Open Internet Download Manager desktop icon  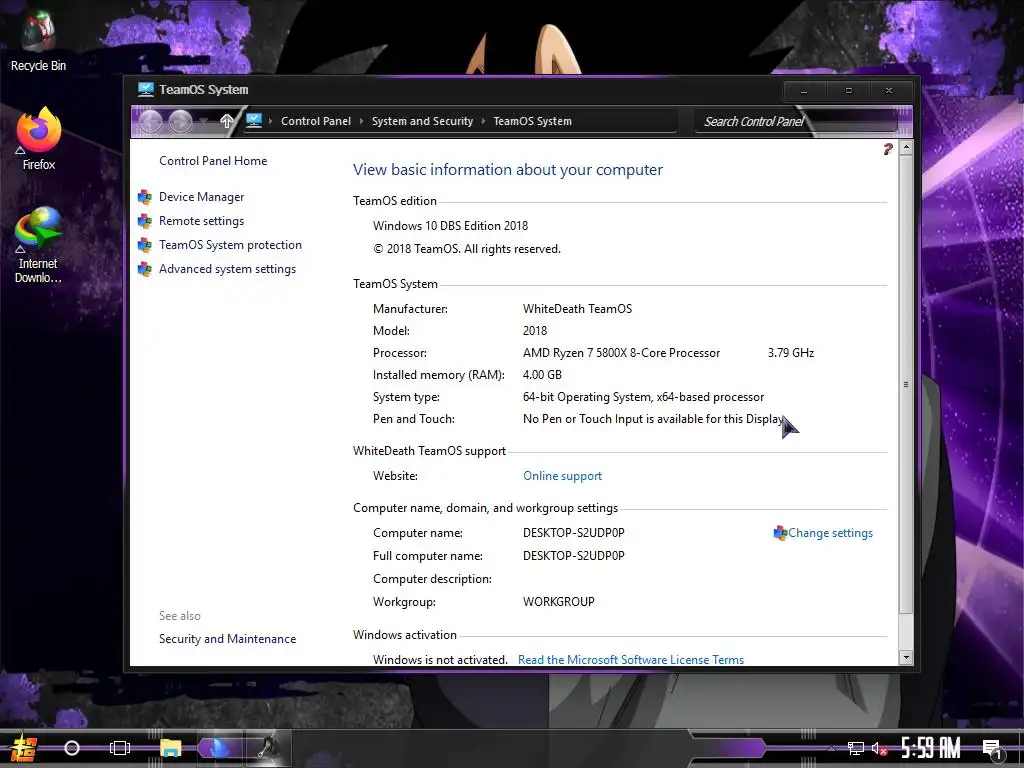[x=38, y=244]
